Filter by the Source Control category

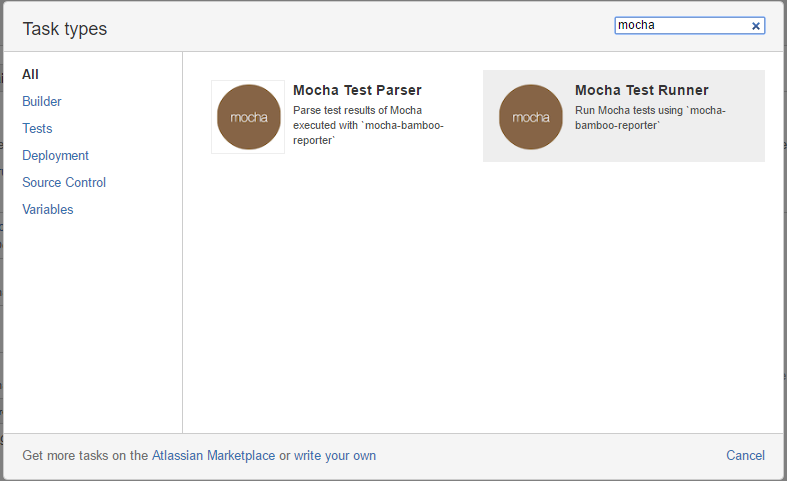pos(64,182)
